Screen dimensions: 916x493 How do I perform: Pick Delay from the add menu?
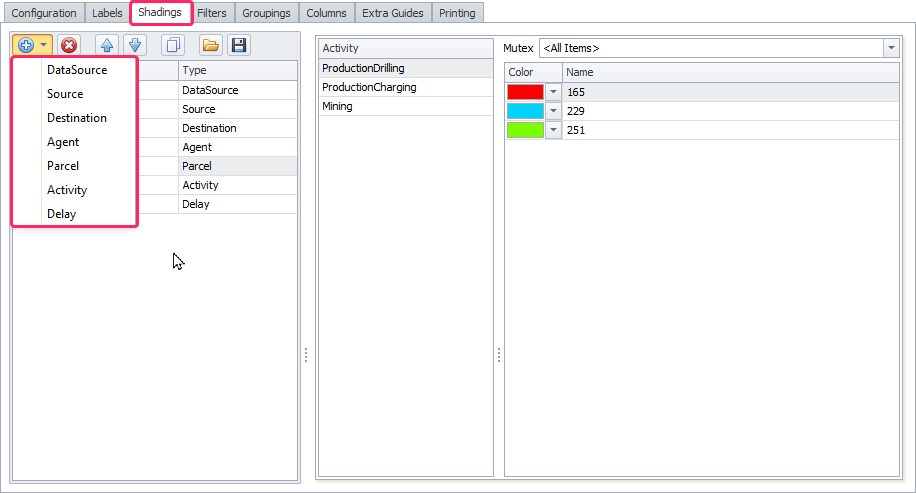pos(61,214)
